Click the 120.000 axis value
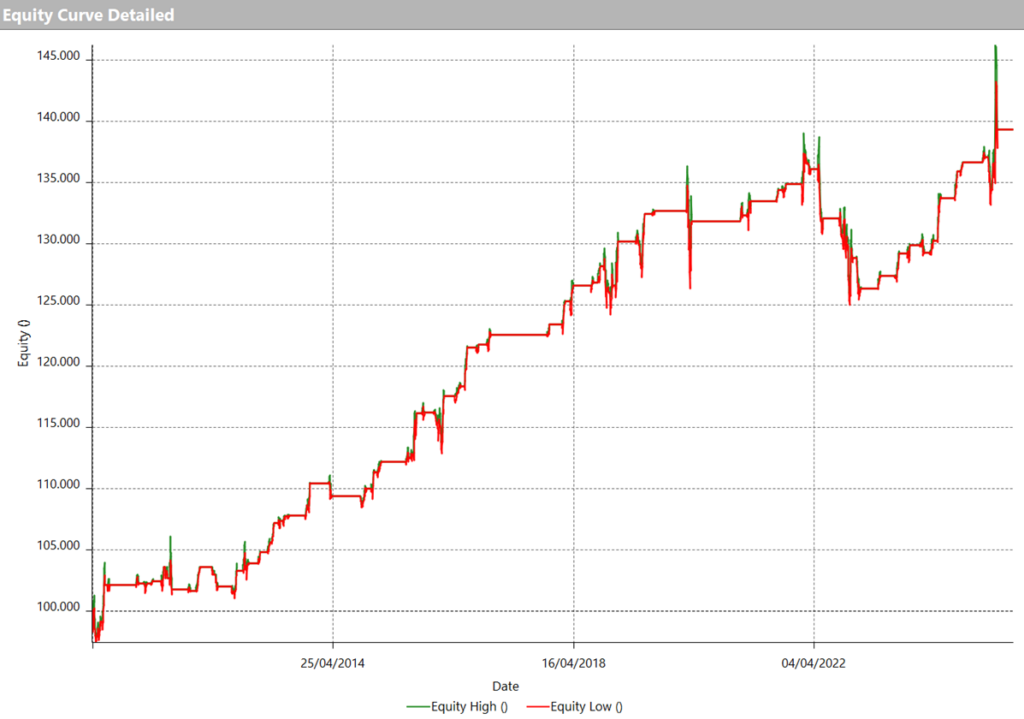Screen dimensions: 1024x719 (58, 362)
